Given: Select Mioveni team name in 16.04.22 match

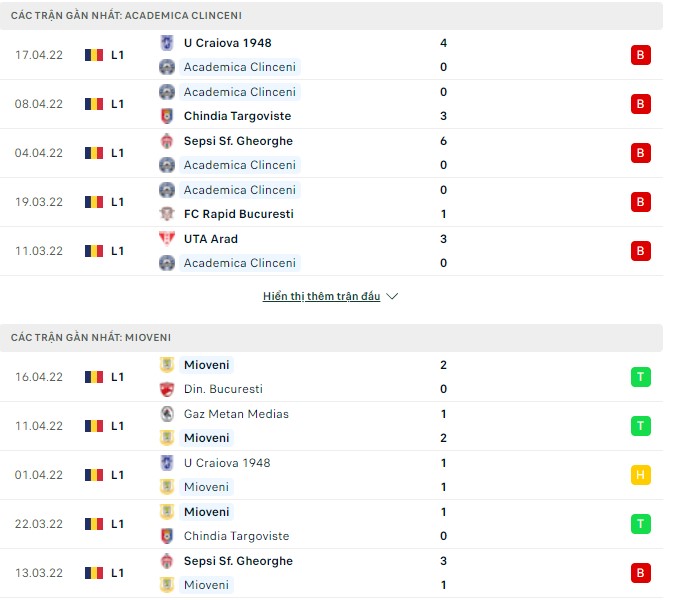Looking at the screenshot, I should point(206,365).
